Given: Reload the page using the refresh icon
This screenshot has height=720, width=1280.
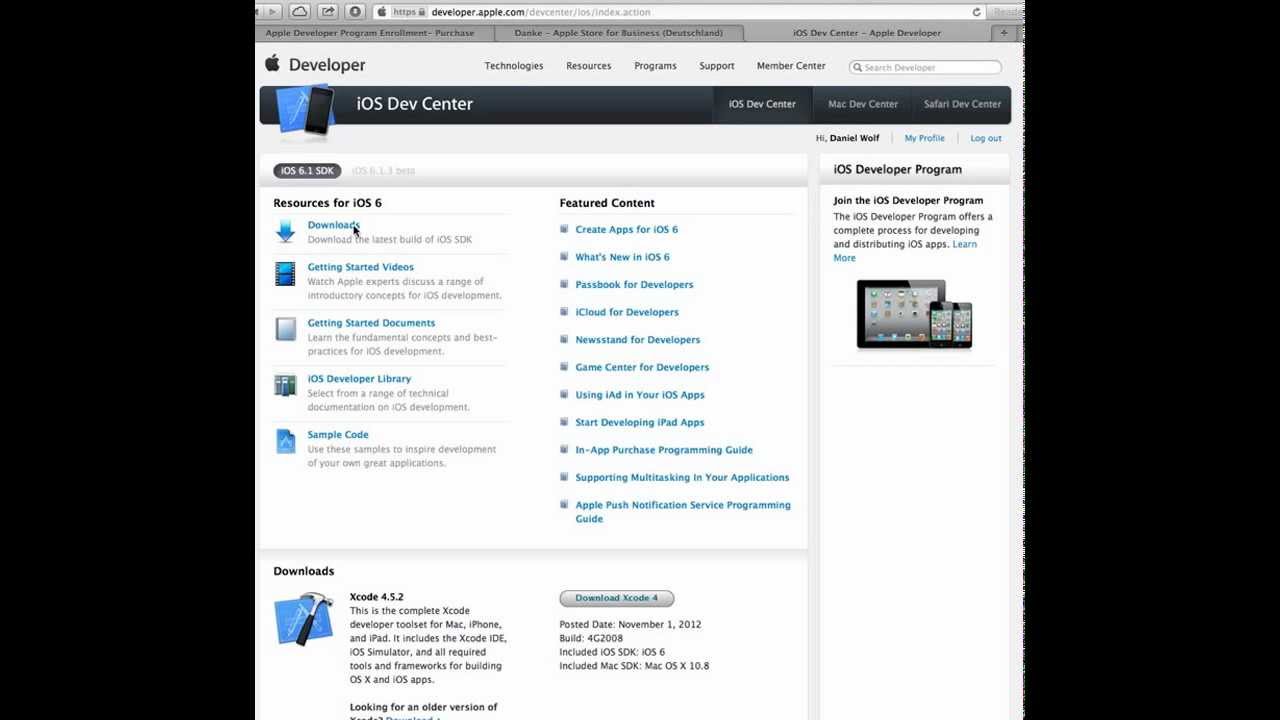Looking at the screenshot, I should click(977, 12).
